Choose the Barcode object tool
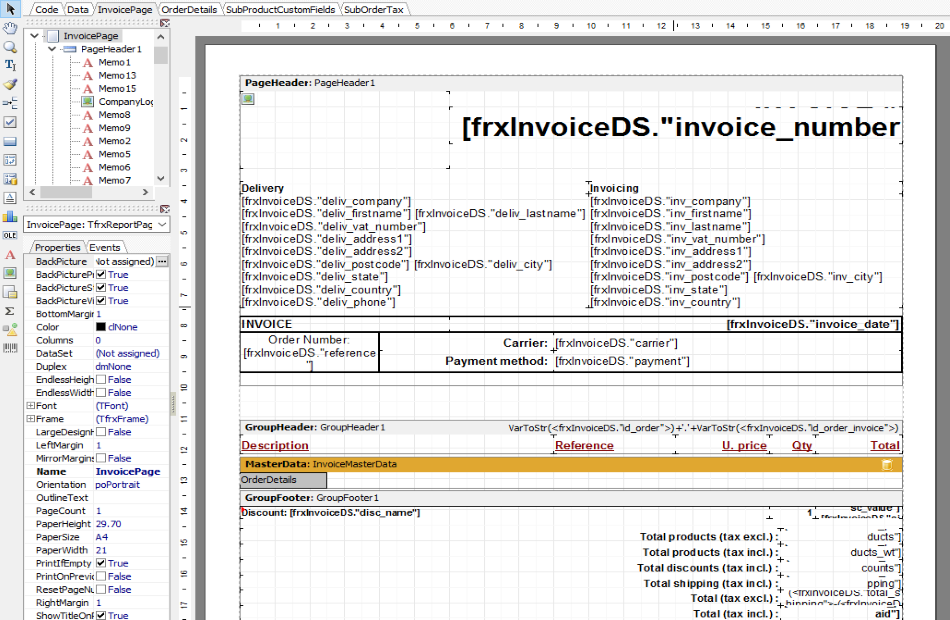 click(10, 348)
